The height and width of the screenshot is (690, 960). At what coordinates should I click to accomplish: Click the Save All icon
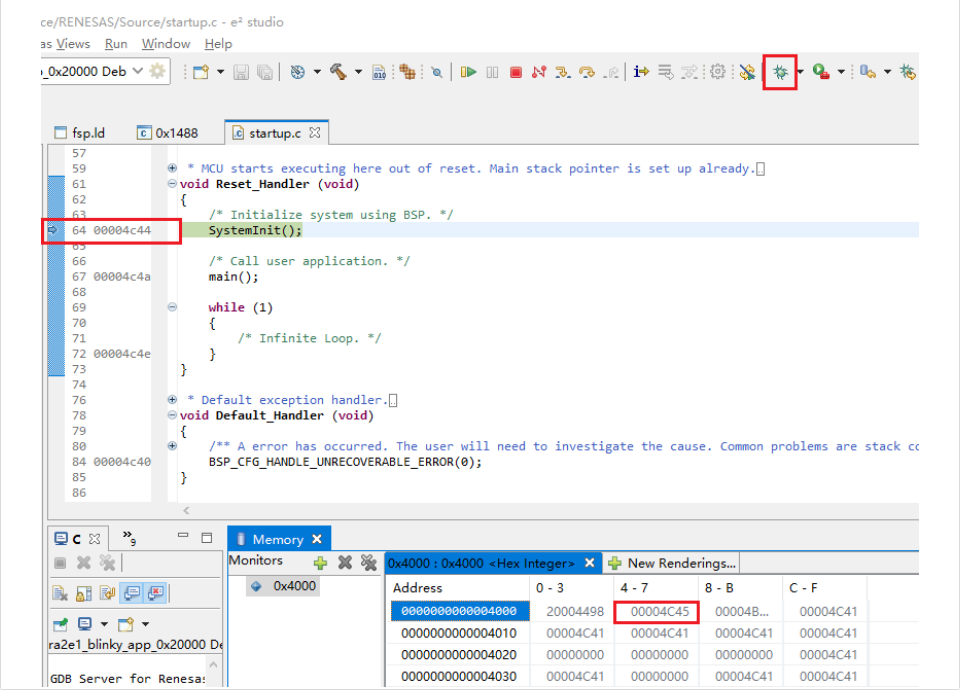[x=264, y=72]
